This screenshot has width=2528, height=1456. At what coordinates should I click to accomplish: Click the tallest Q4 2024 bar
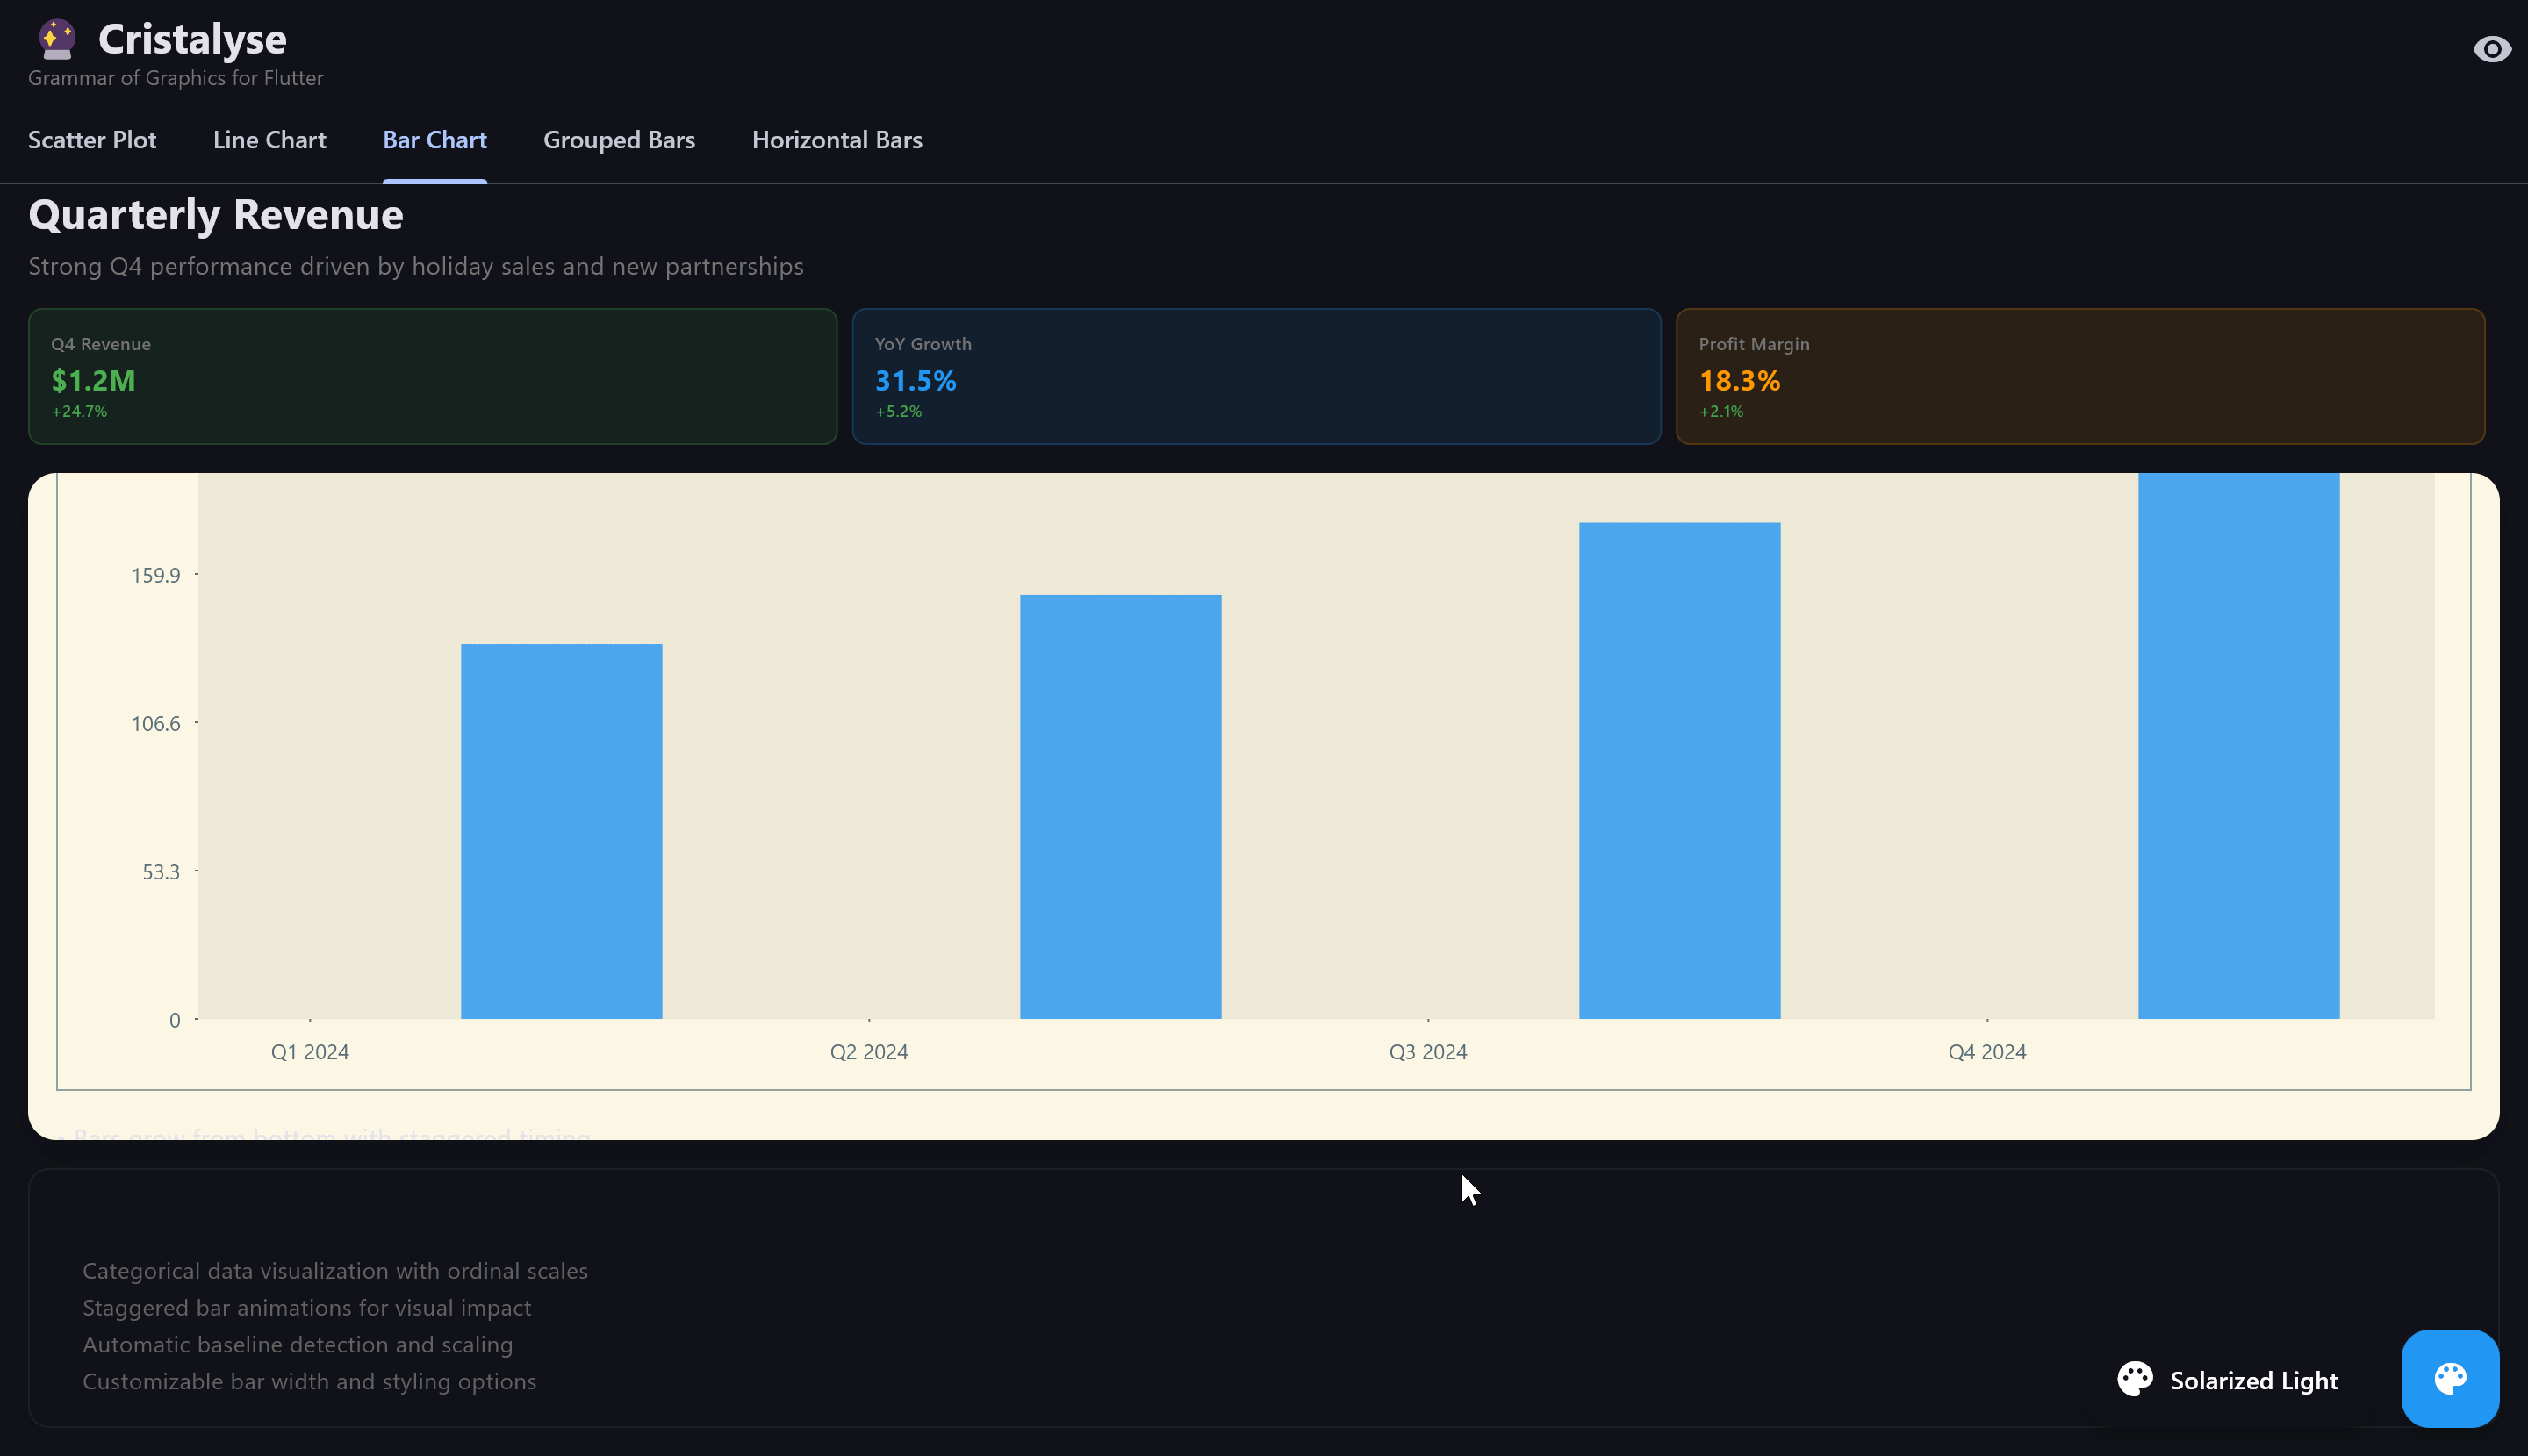pyautogui.click(x=2238, y=745)
